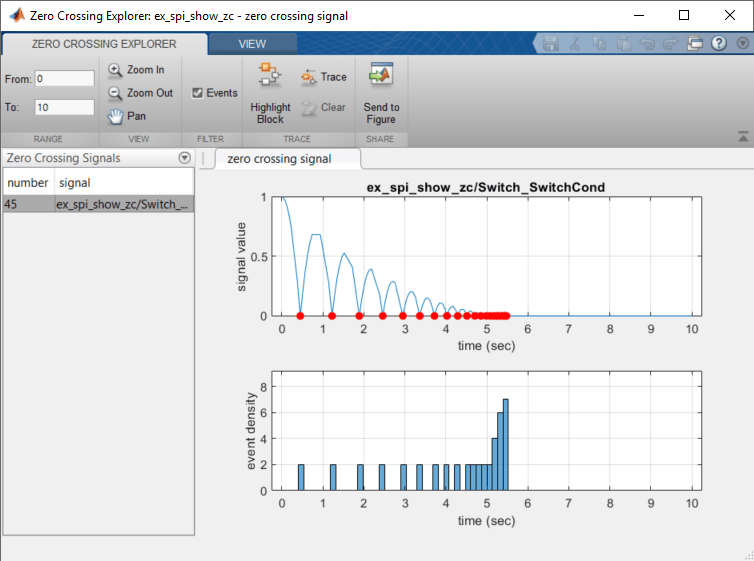Screen dimensions: 754x561
Task: Collapse the toolstrip with the up arrow
Action: pyautogui.click(x=743, y=137)
